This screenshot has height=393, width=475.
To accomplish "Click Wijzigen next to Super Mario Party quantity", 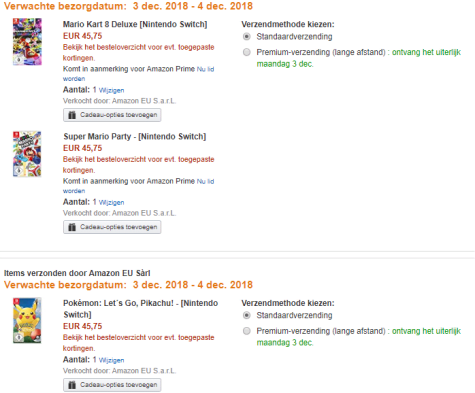I will tap(111, 202).
